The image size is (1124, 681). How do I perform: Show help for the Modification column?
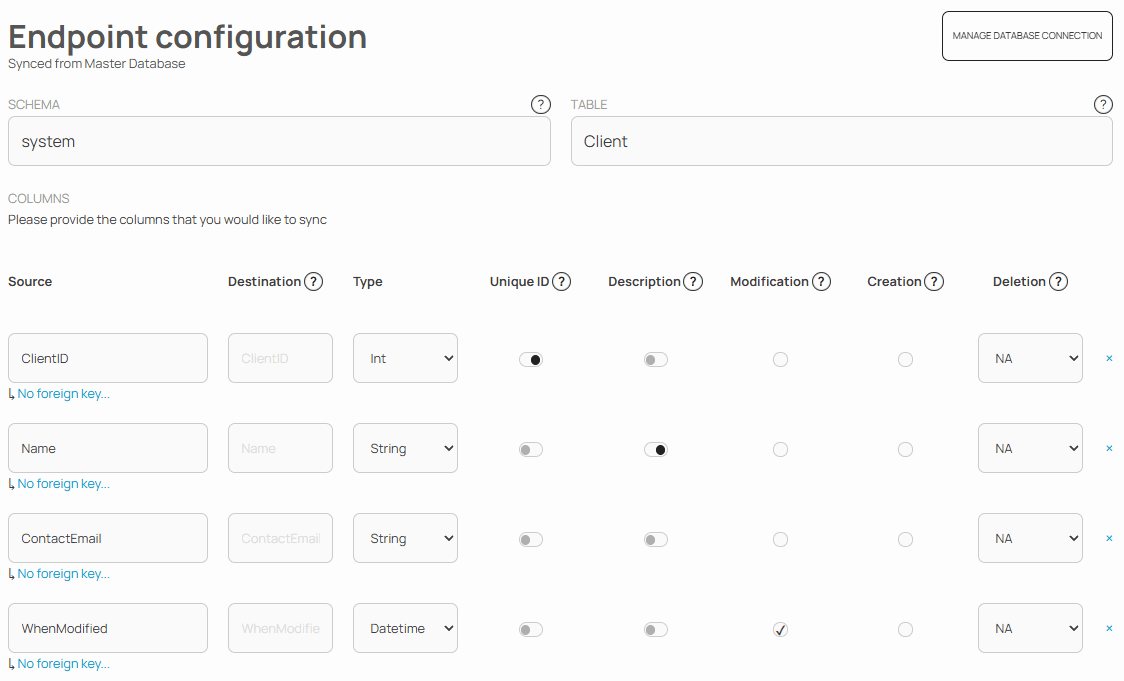coord(821,282)
